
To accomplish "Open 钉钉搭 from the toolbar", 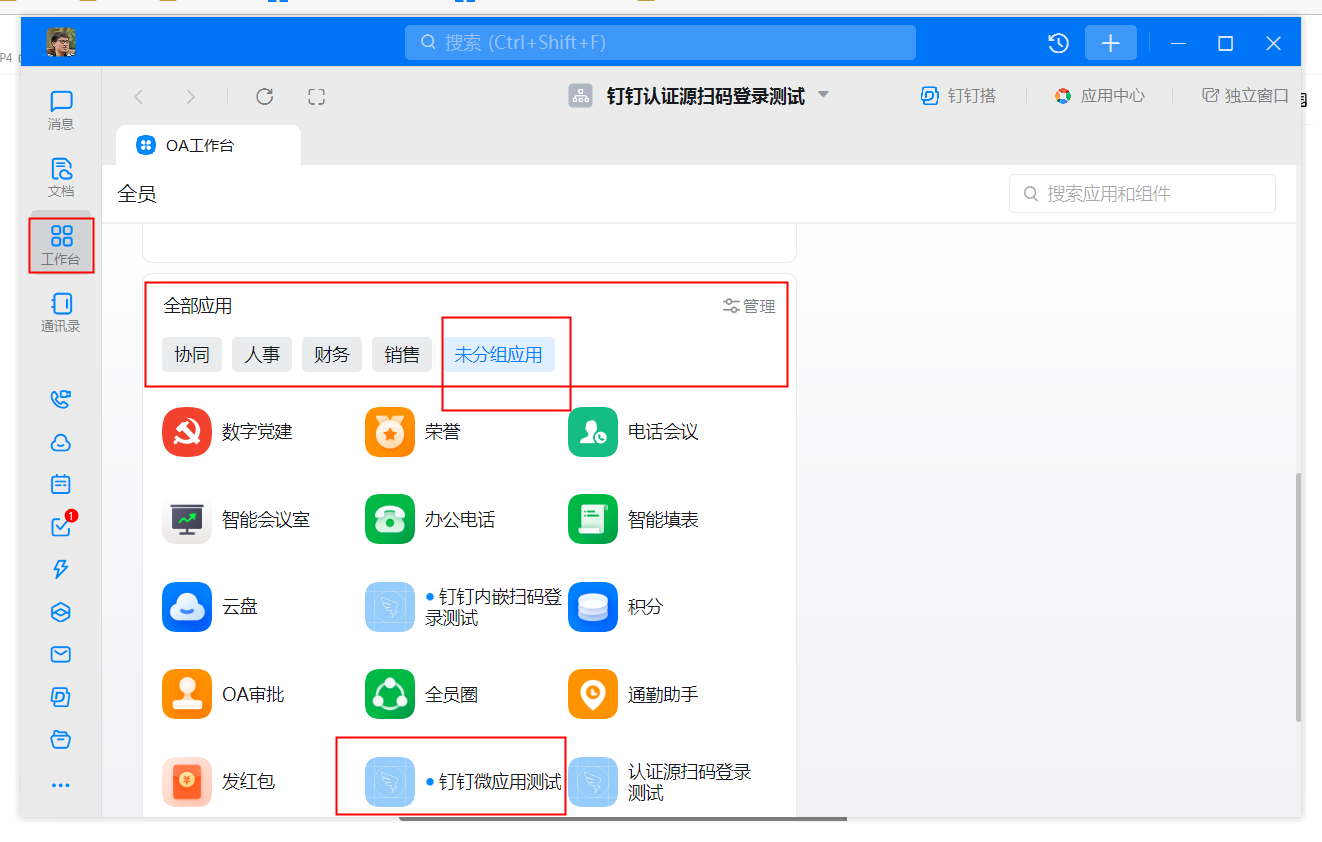I will click(958, 96).
